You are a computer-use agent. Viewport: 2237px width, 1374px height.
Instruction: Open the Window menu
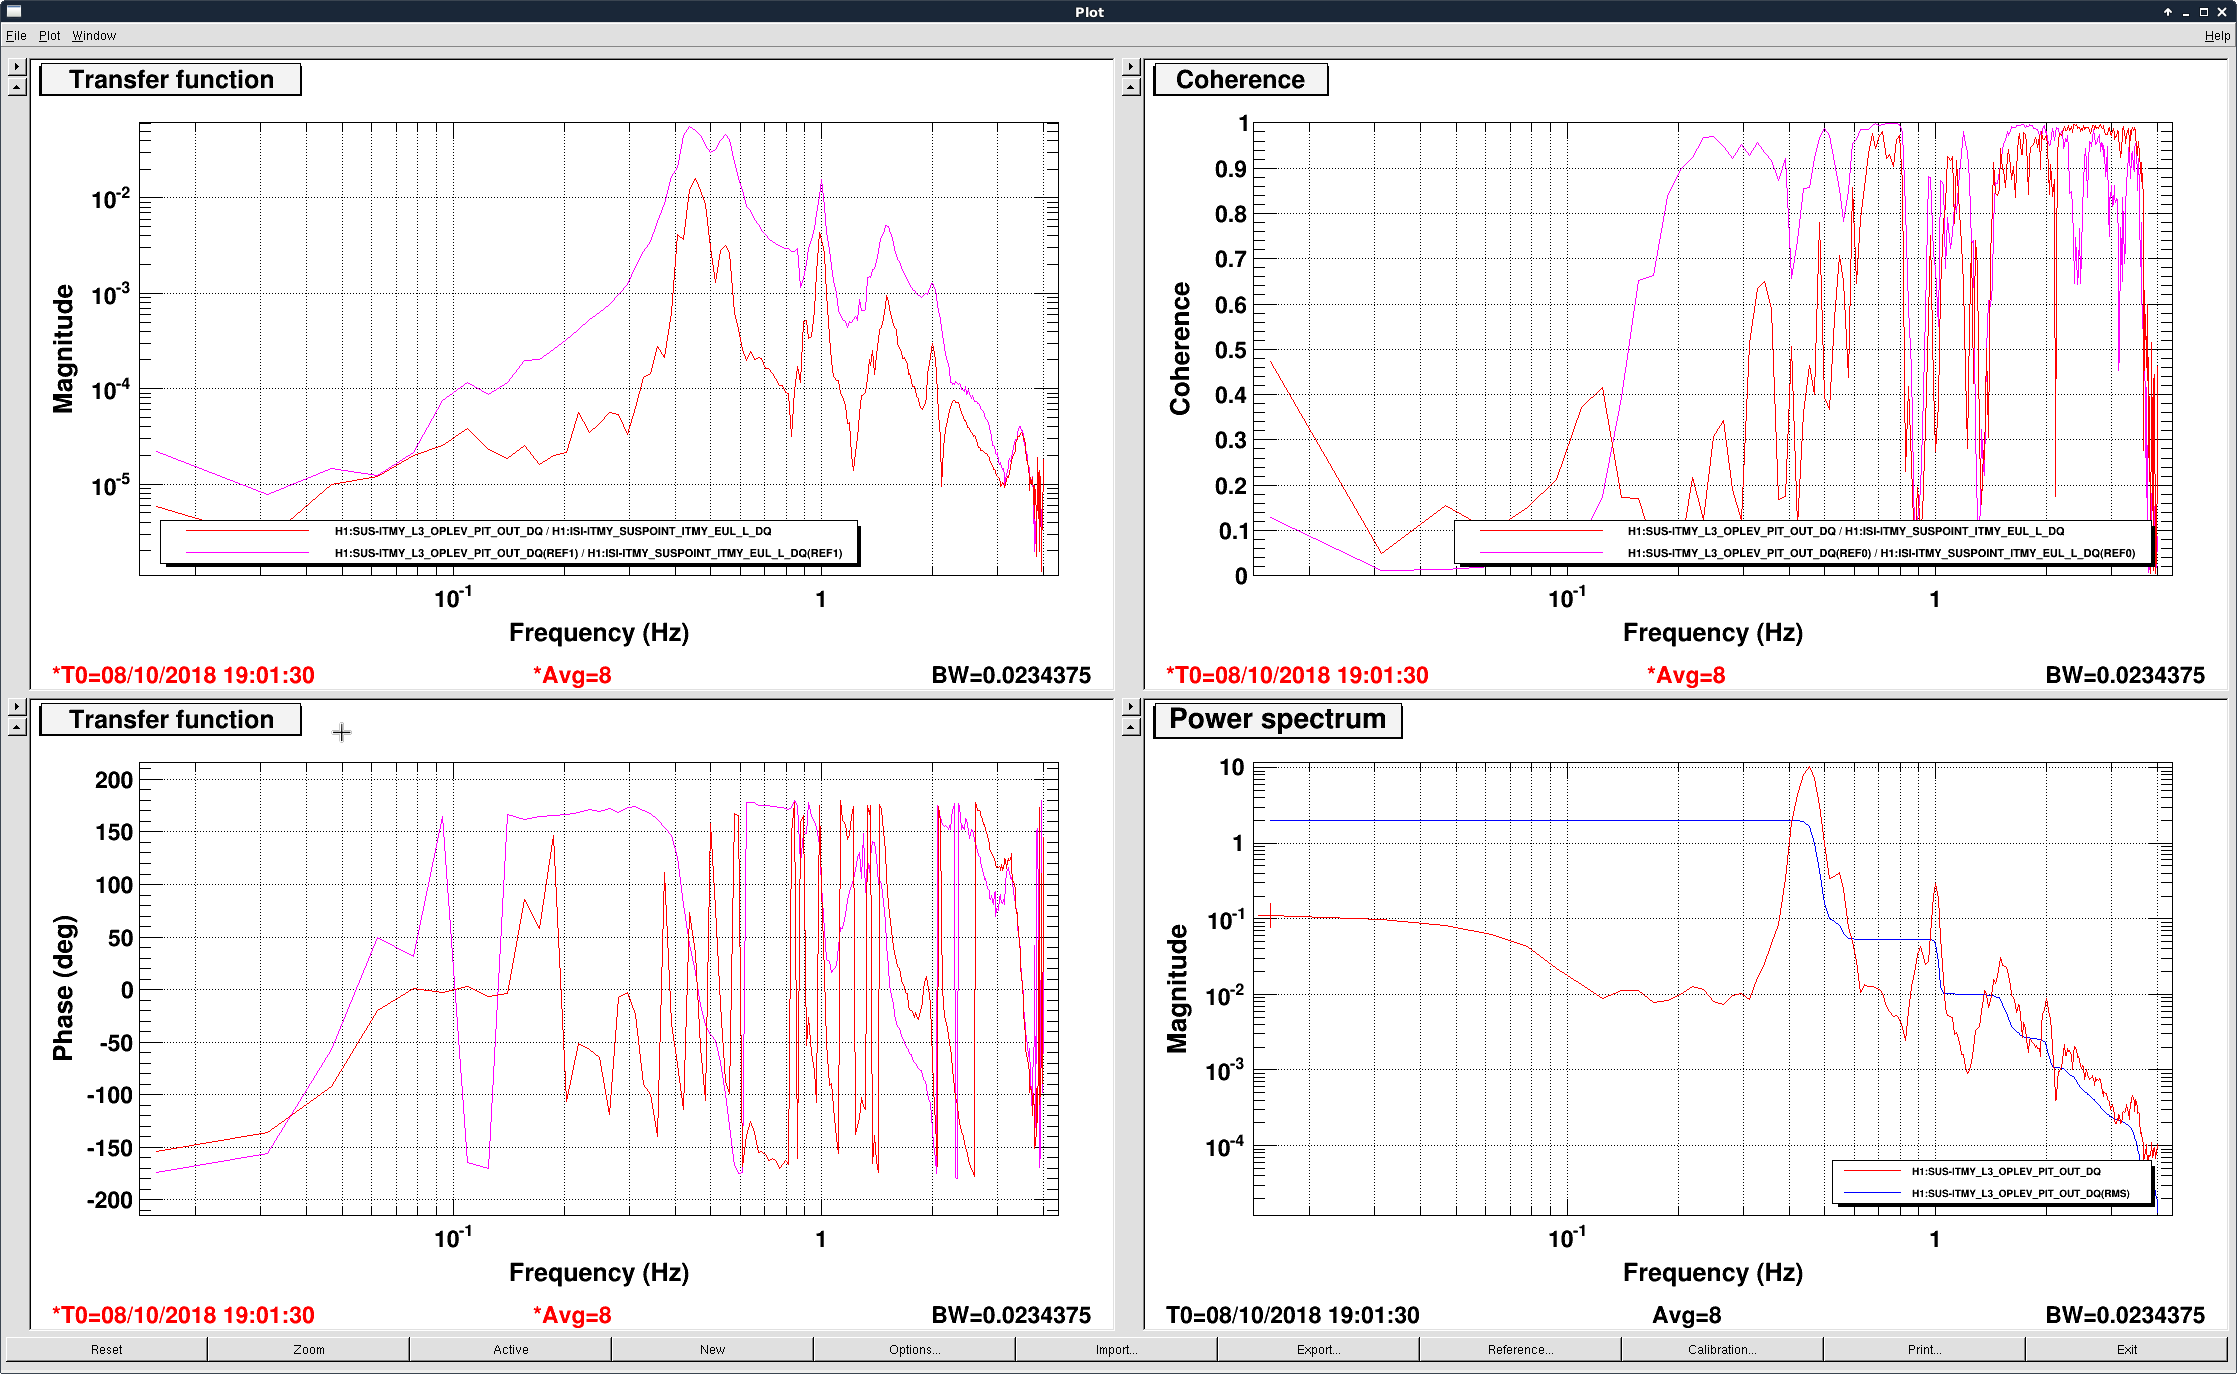[94, 36]
